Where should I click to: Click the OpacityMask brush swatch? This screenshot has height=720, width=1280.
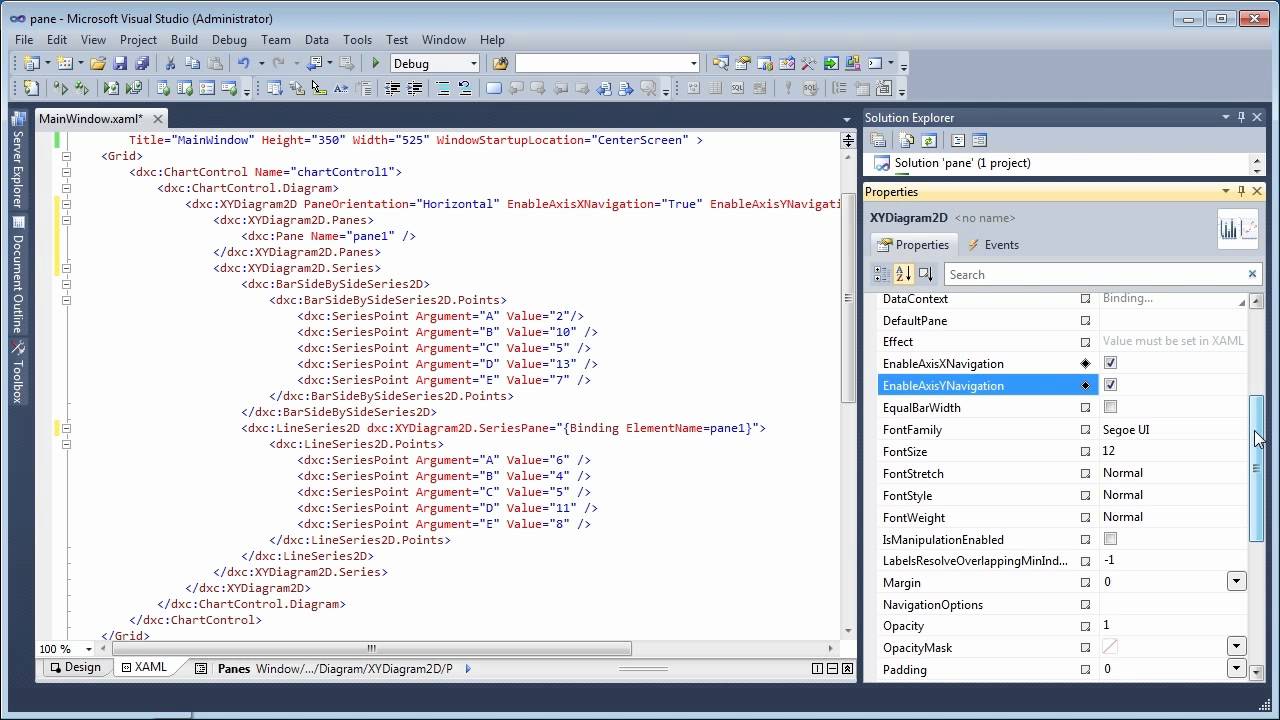click(1110, 647)
